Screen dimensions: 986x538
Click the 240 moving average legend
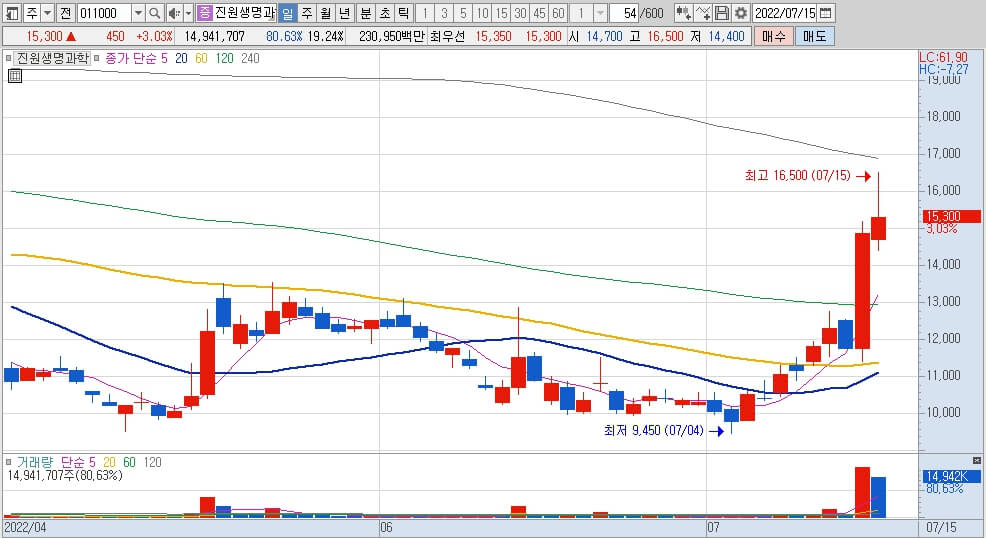click(250, 58)
